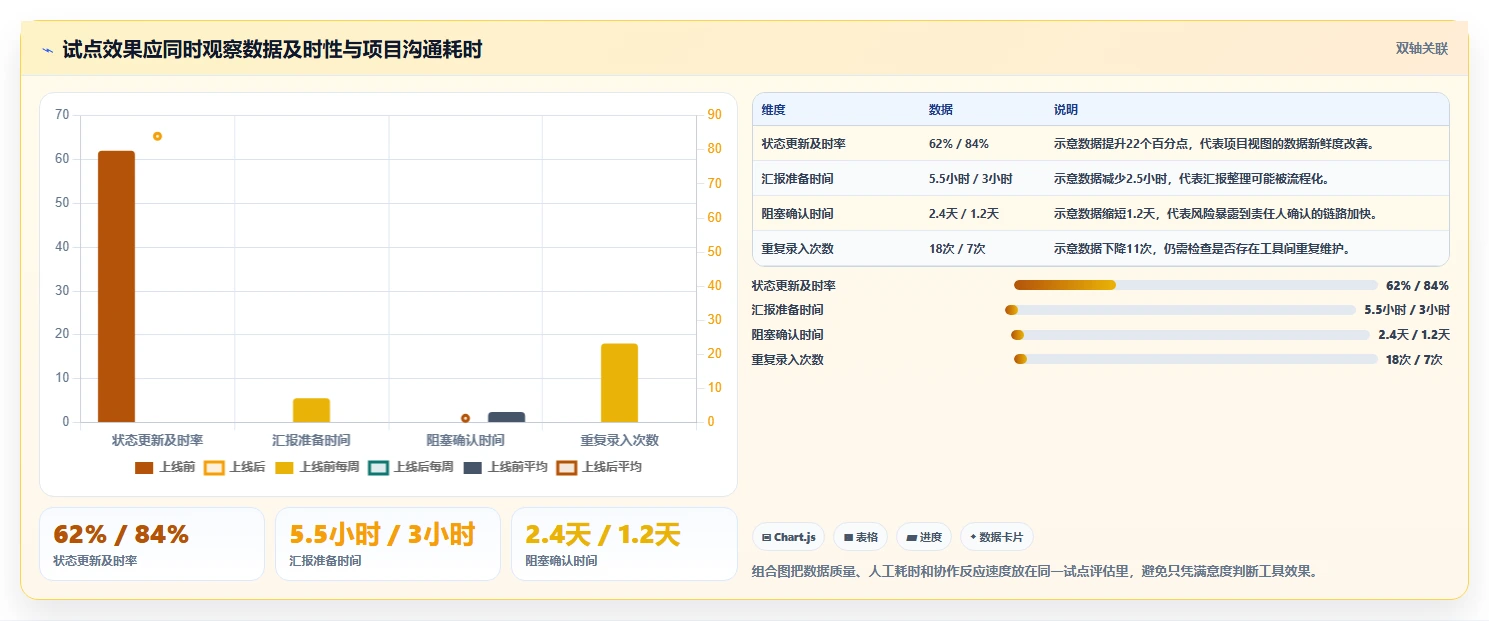The image size is (1489, 621).
Task: Toggle the 上线前每周 legend item
Action: 316,467
